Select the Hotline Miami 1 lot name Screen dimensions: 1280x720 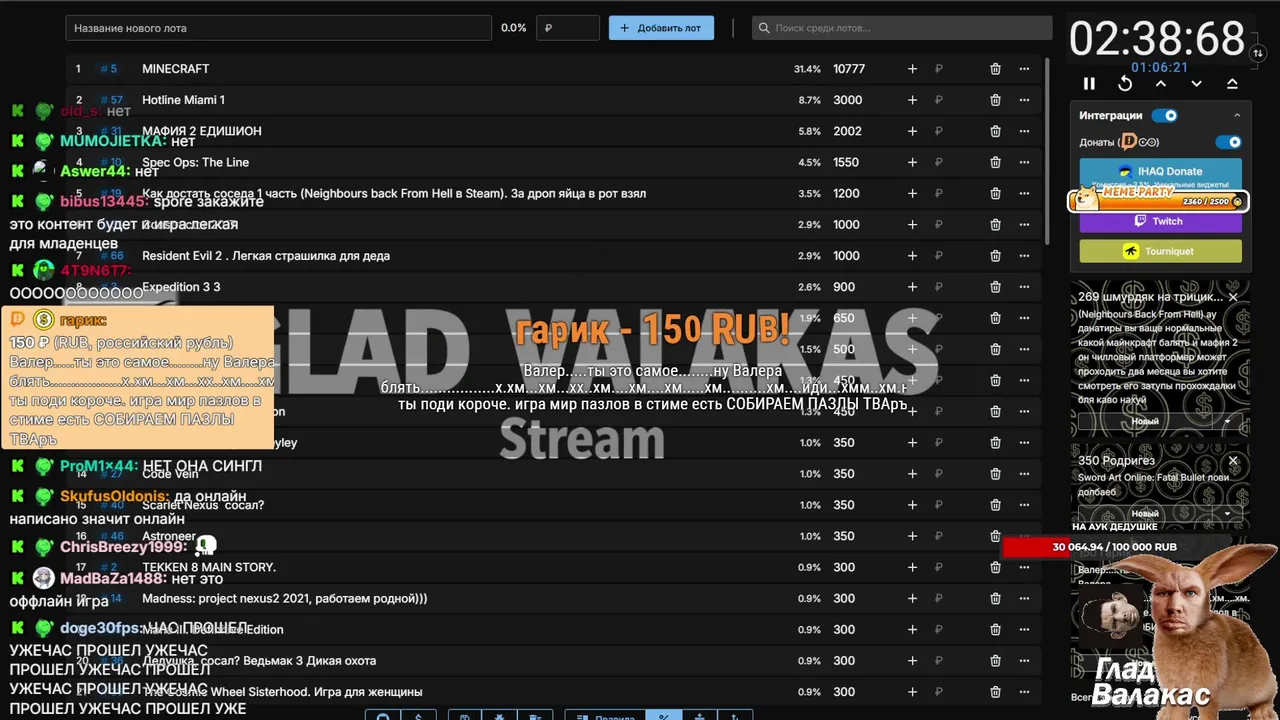(x=183, y=100)
